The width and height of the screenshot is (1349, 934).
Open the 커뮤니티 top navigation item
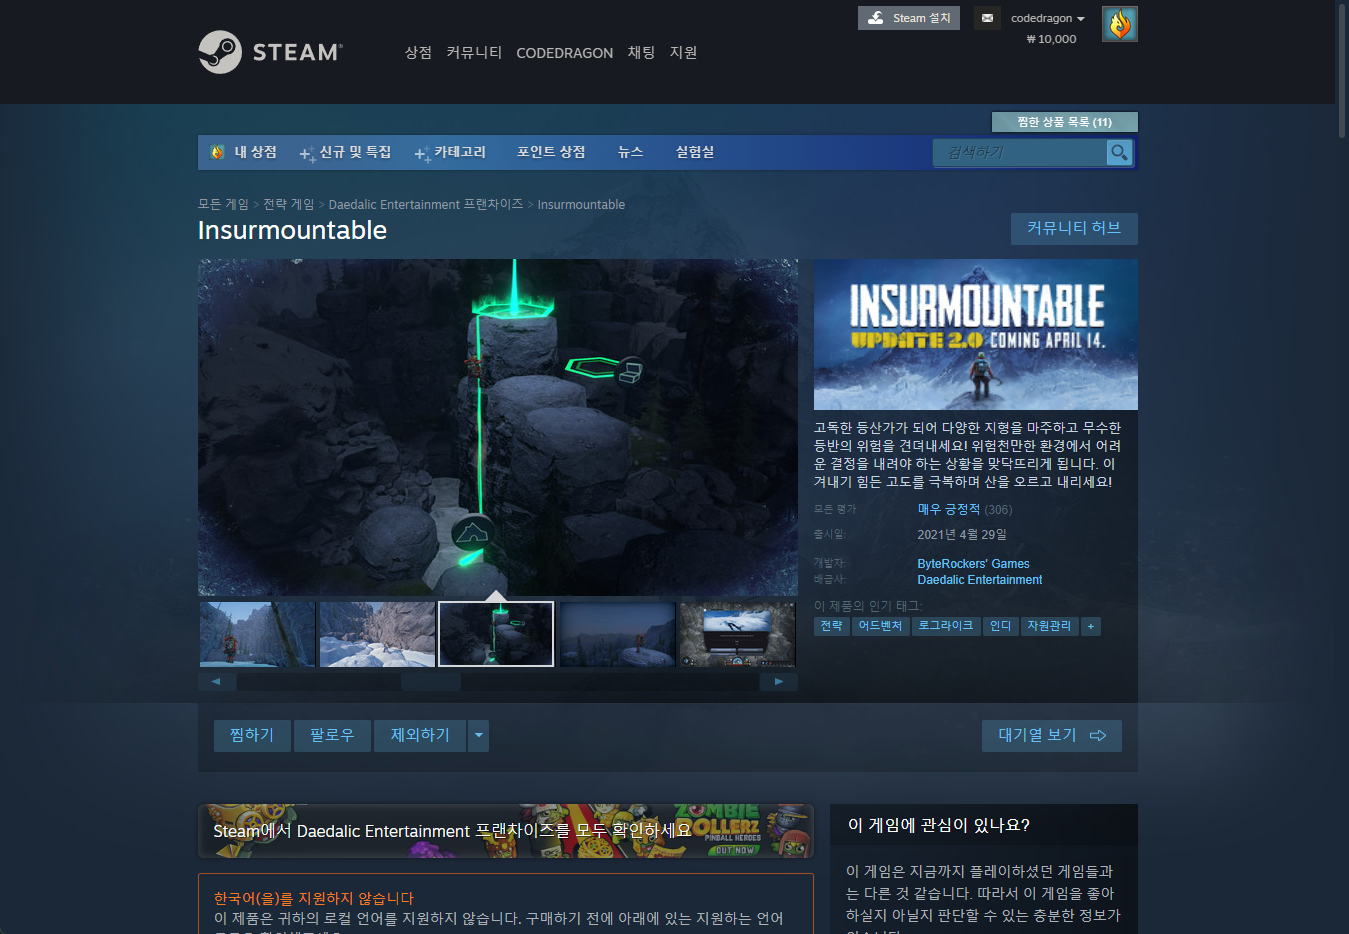[x=474, y=53]
